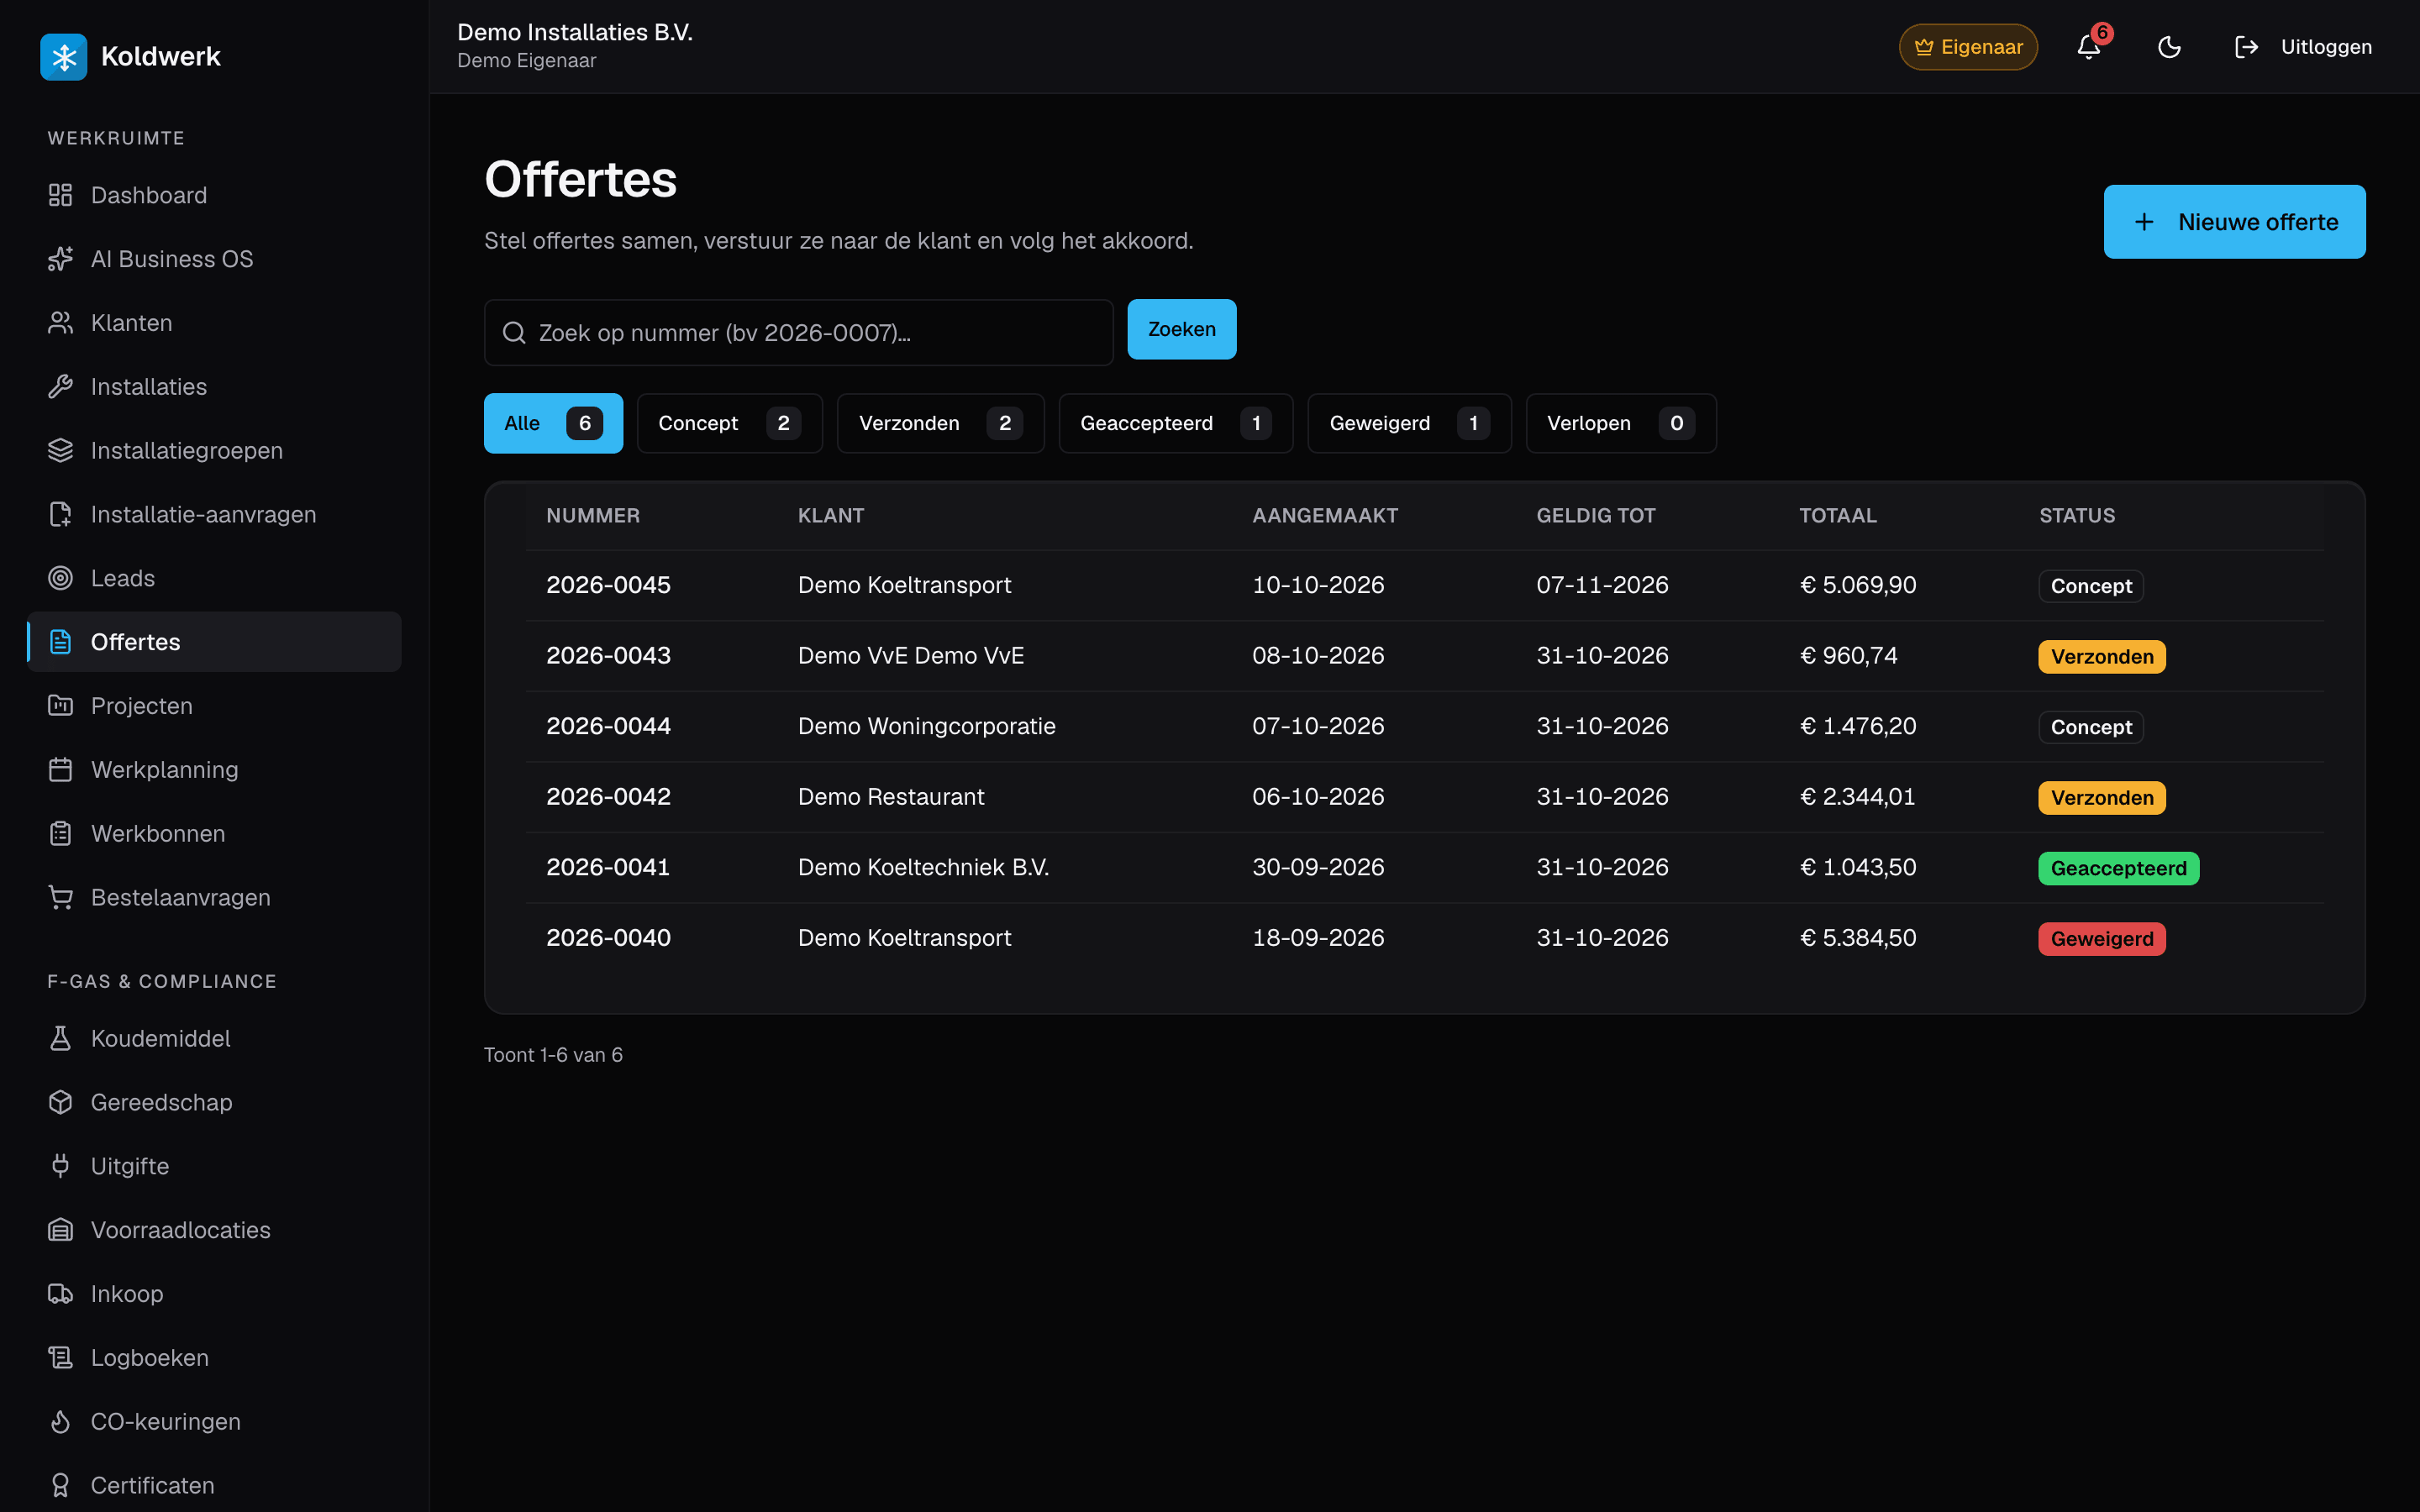The width and height of the screenshot is (2420, 1512).
Task: Click the Installatie-aanvragen document icon
Action: (61, 515)
